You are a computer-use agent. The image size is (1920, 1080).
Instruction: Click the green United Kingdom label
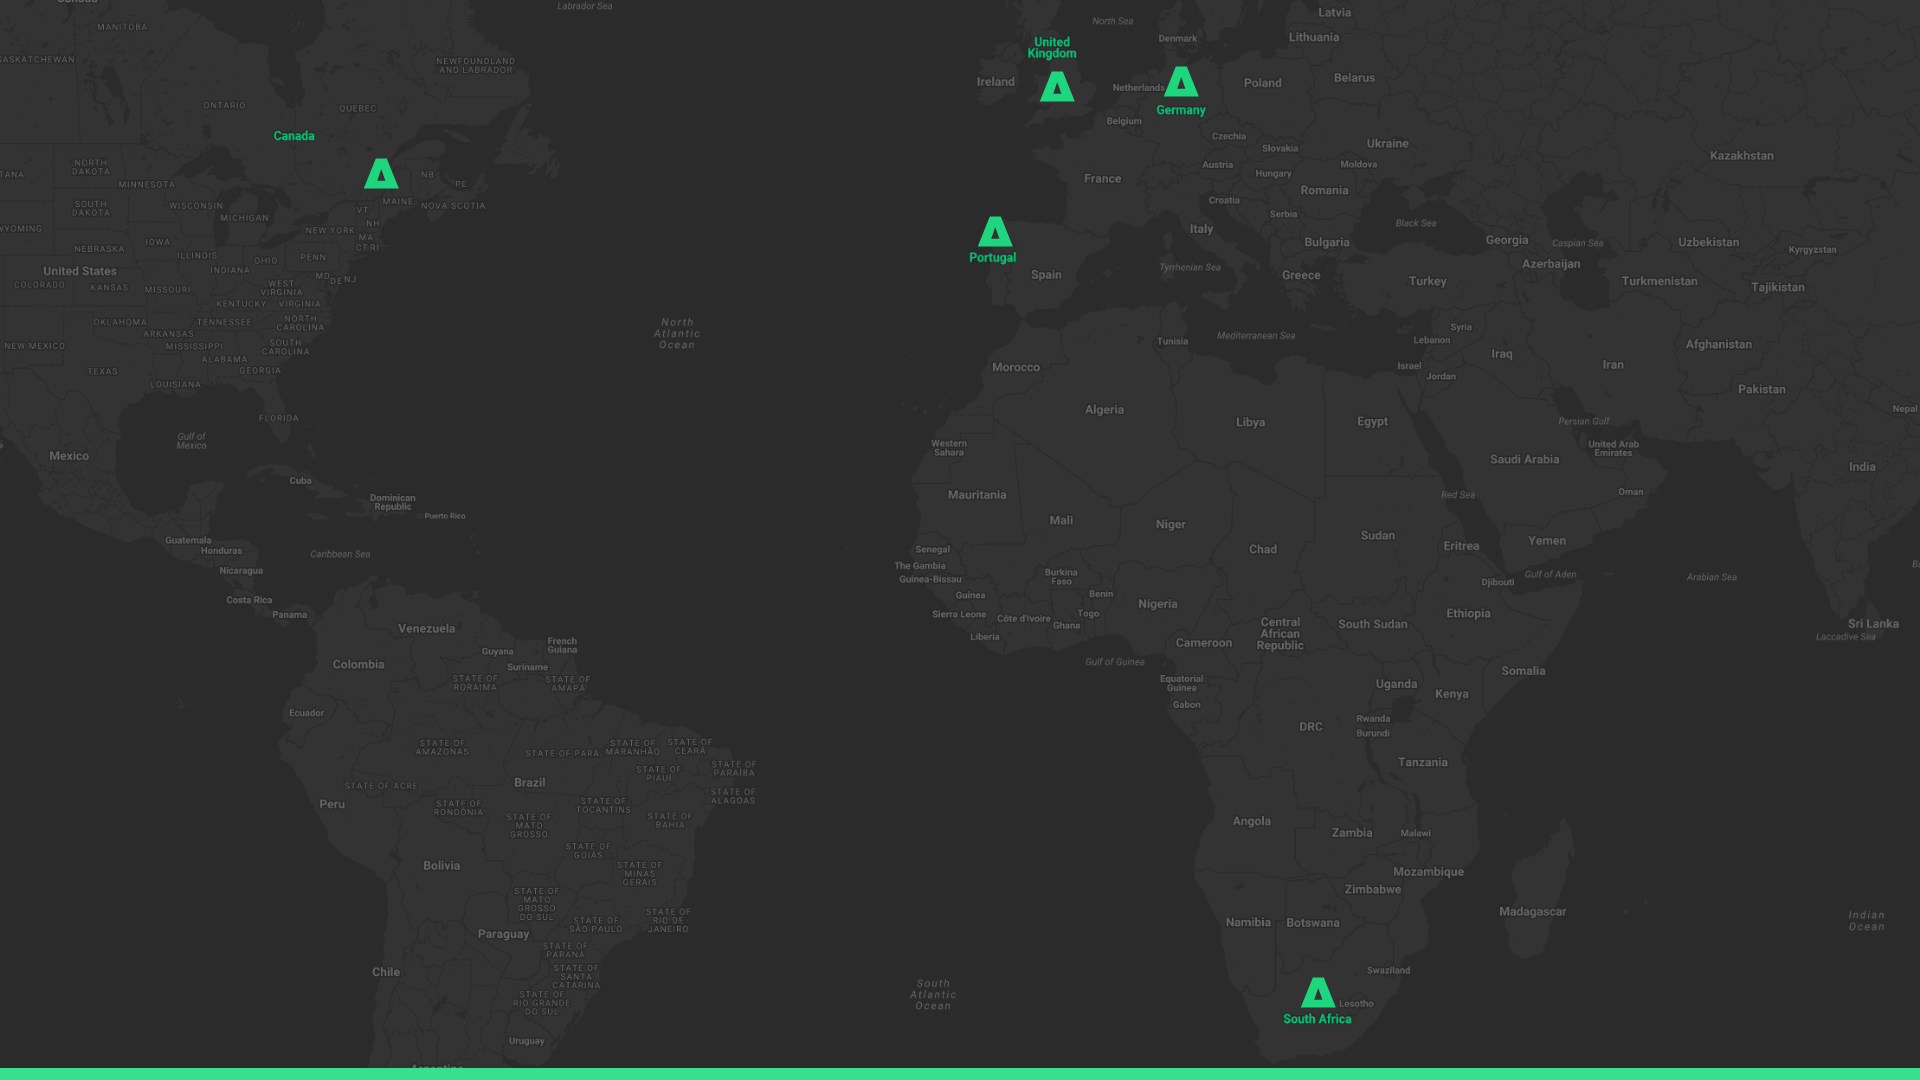point(1052,48)
